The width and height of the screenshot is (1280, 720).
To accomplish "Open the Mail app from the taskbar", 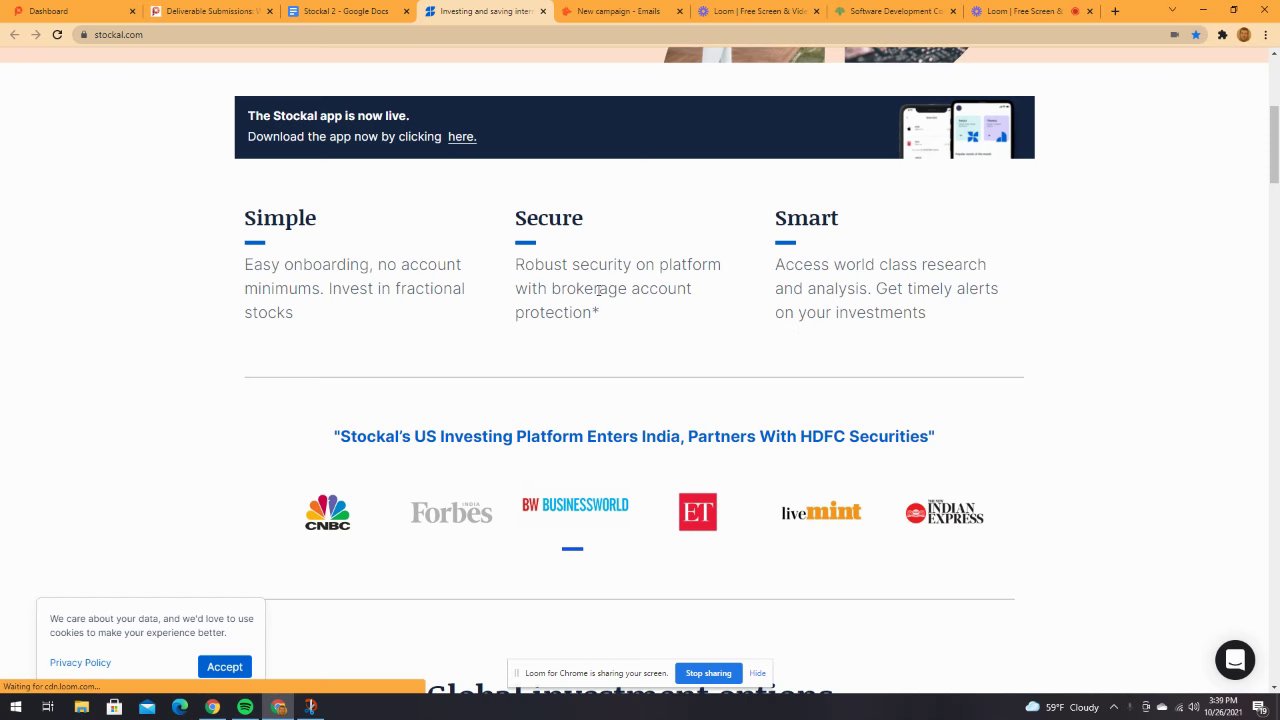I will pyautogui.click(x=147, y=707).
